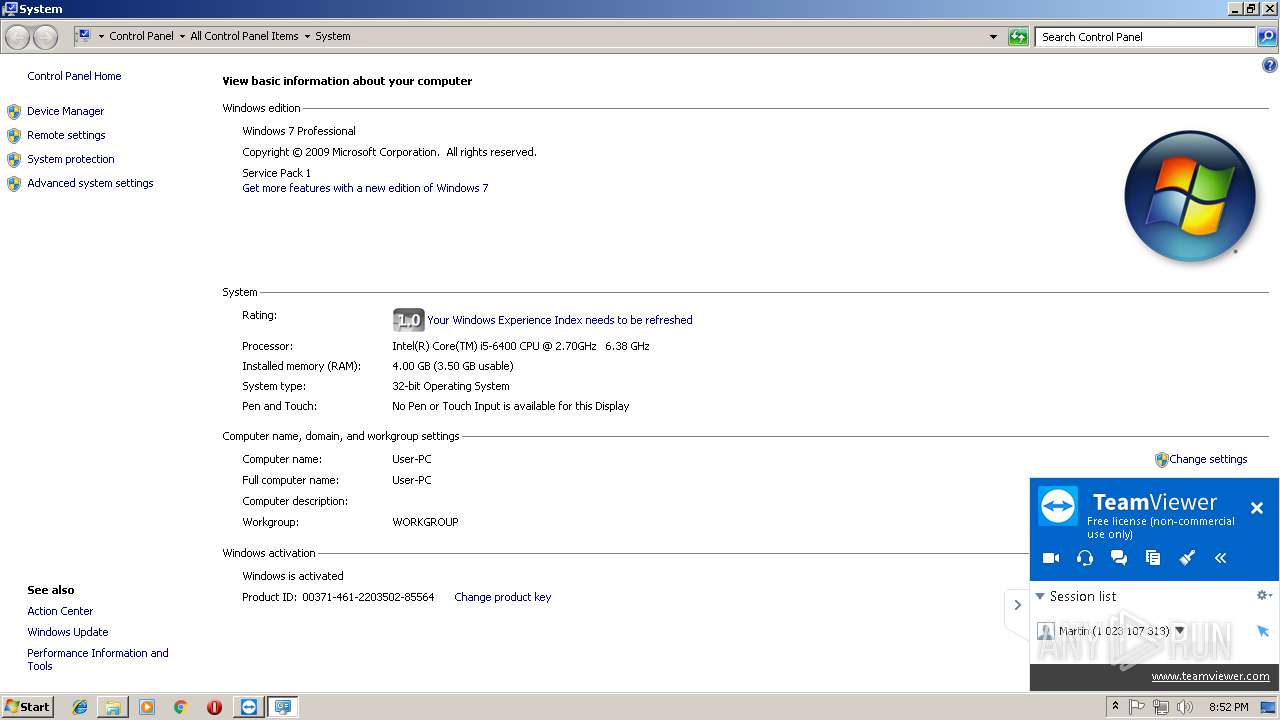Show hidden tray icons

pos(1115,707)
